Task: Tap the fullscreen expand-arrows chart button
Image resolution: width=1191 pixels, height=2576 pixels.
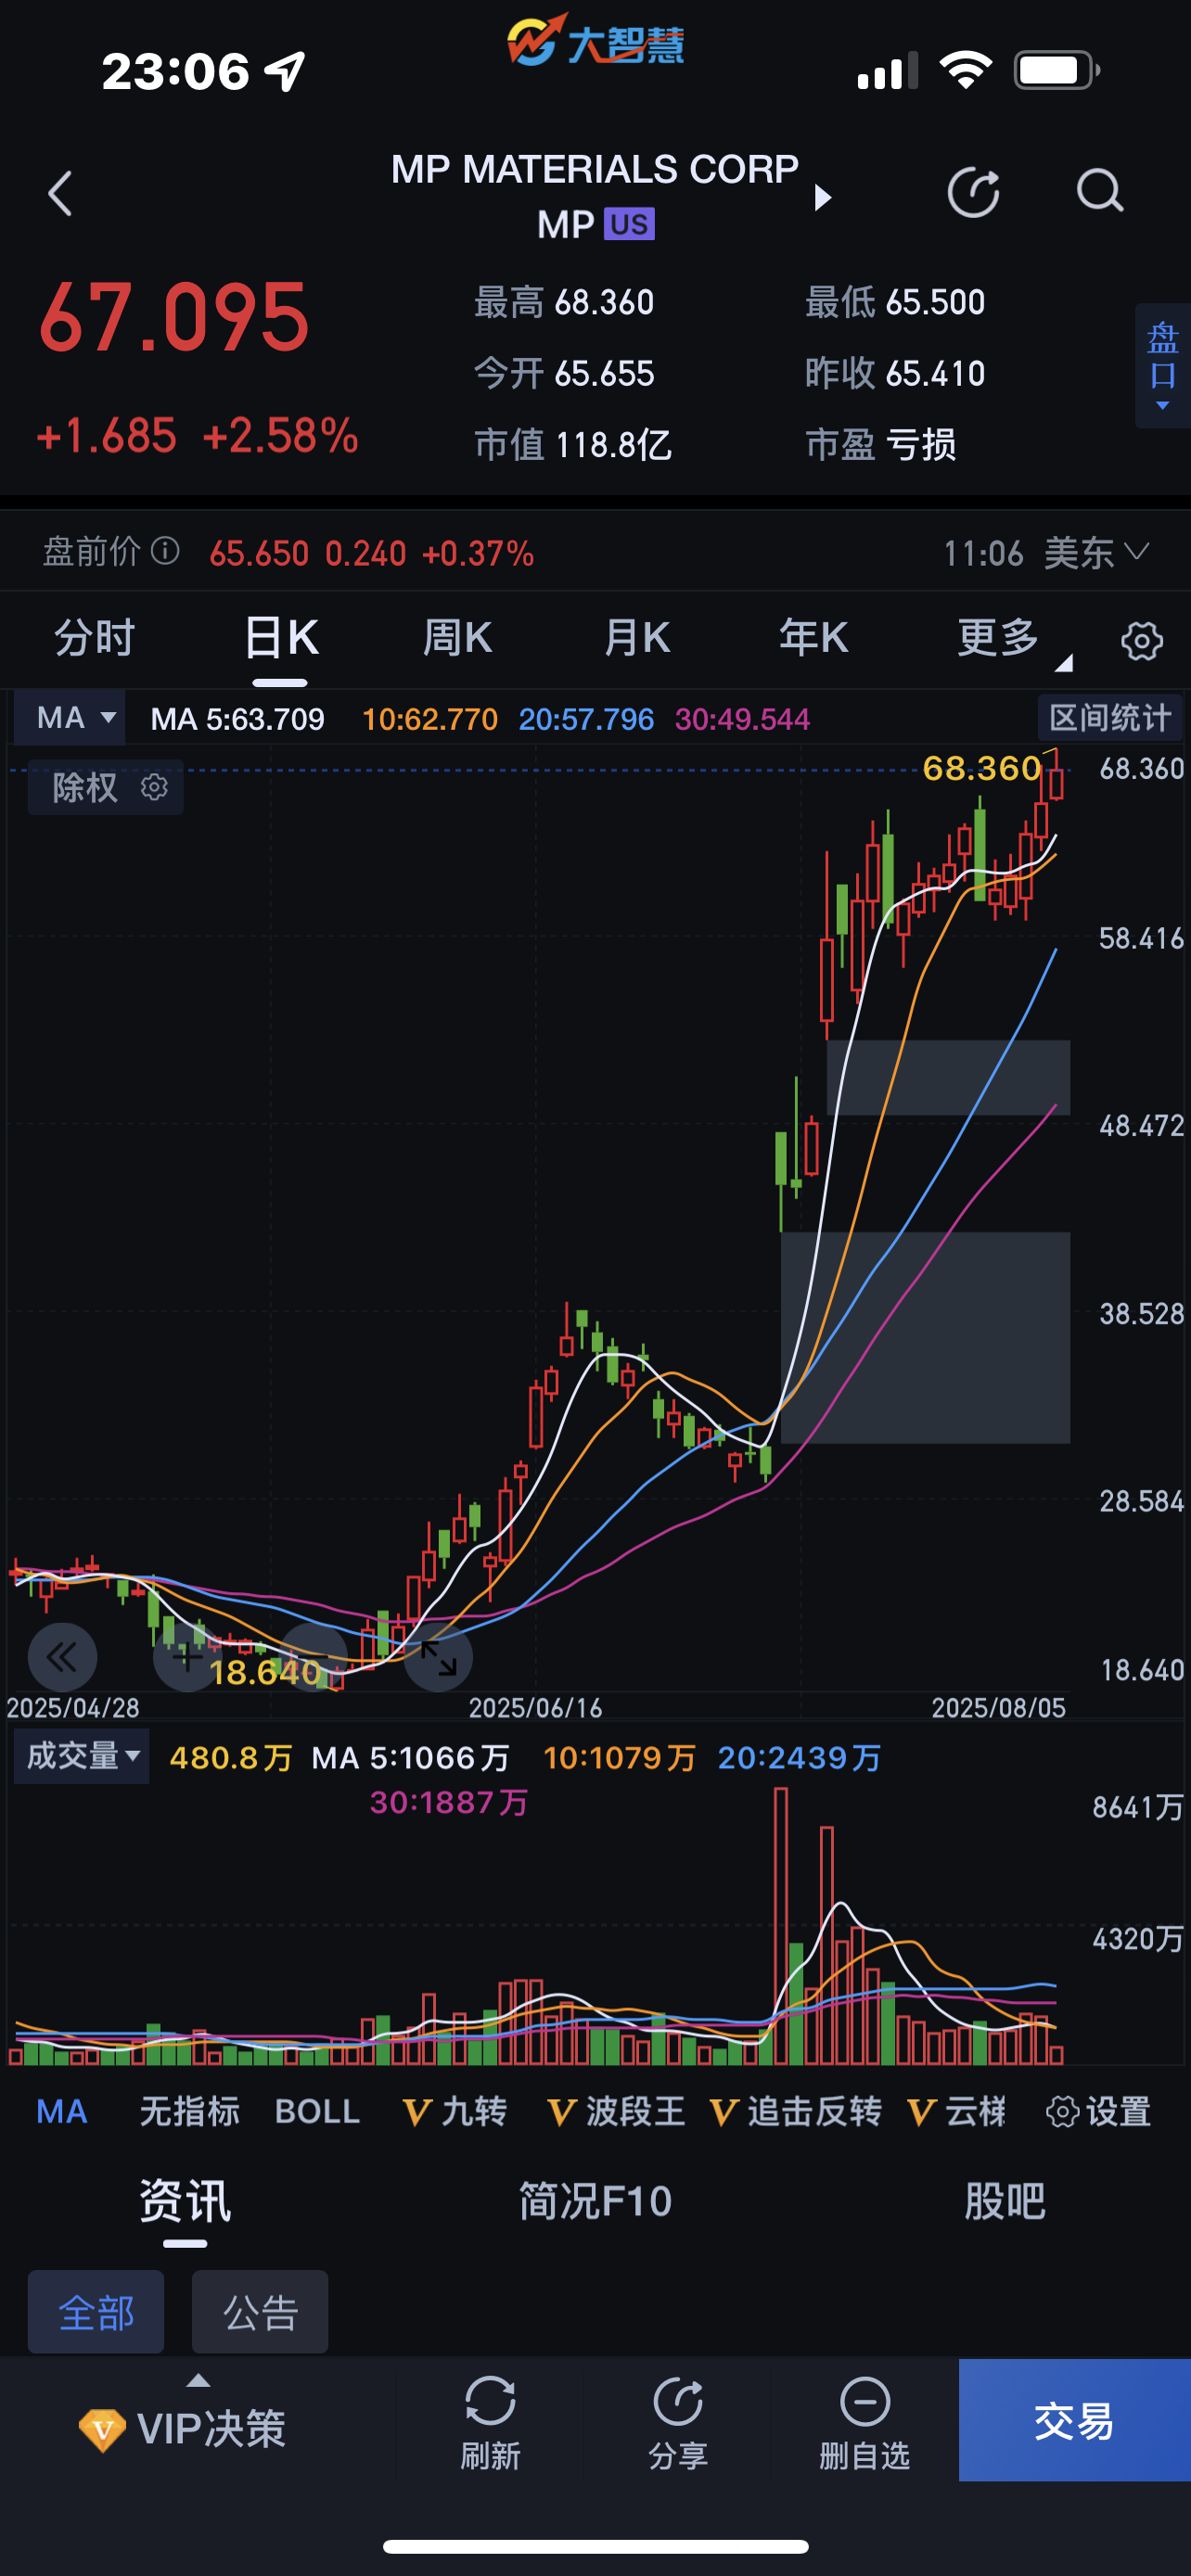Action: (438, 1658)
